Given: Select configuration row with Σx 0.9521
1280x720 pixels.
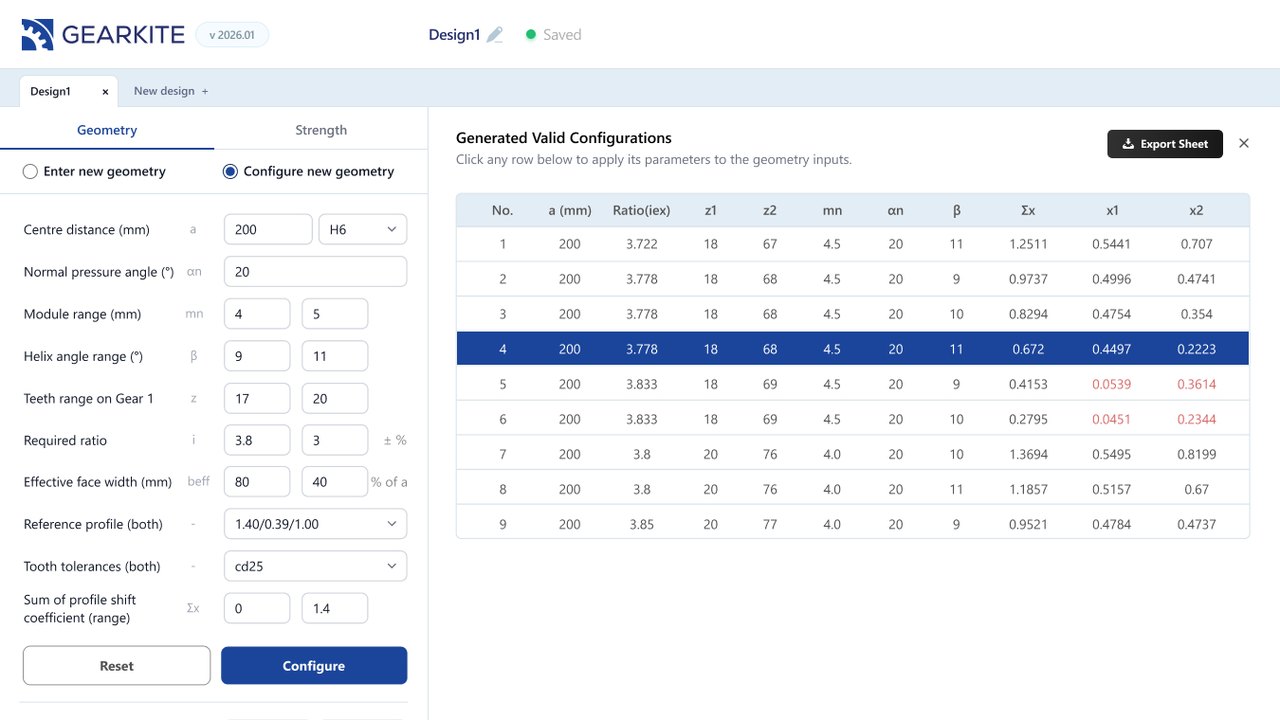Looking at the screenshot, I should pos(853,524).
